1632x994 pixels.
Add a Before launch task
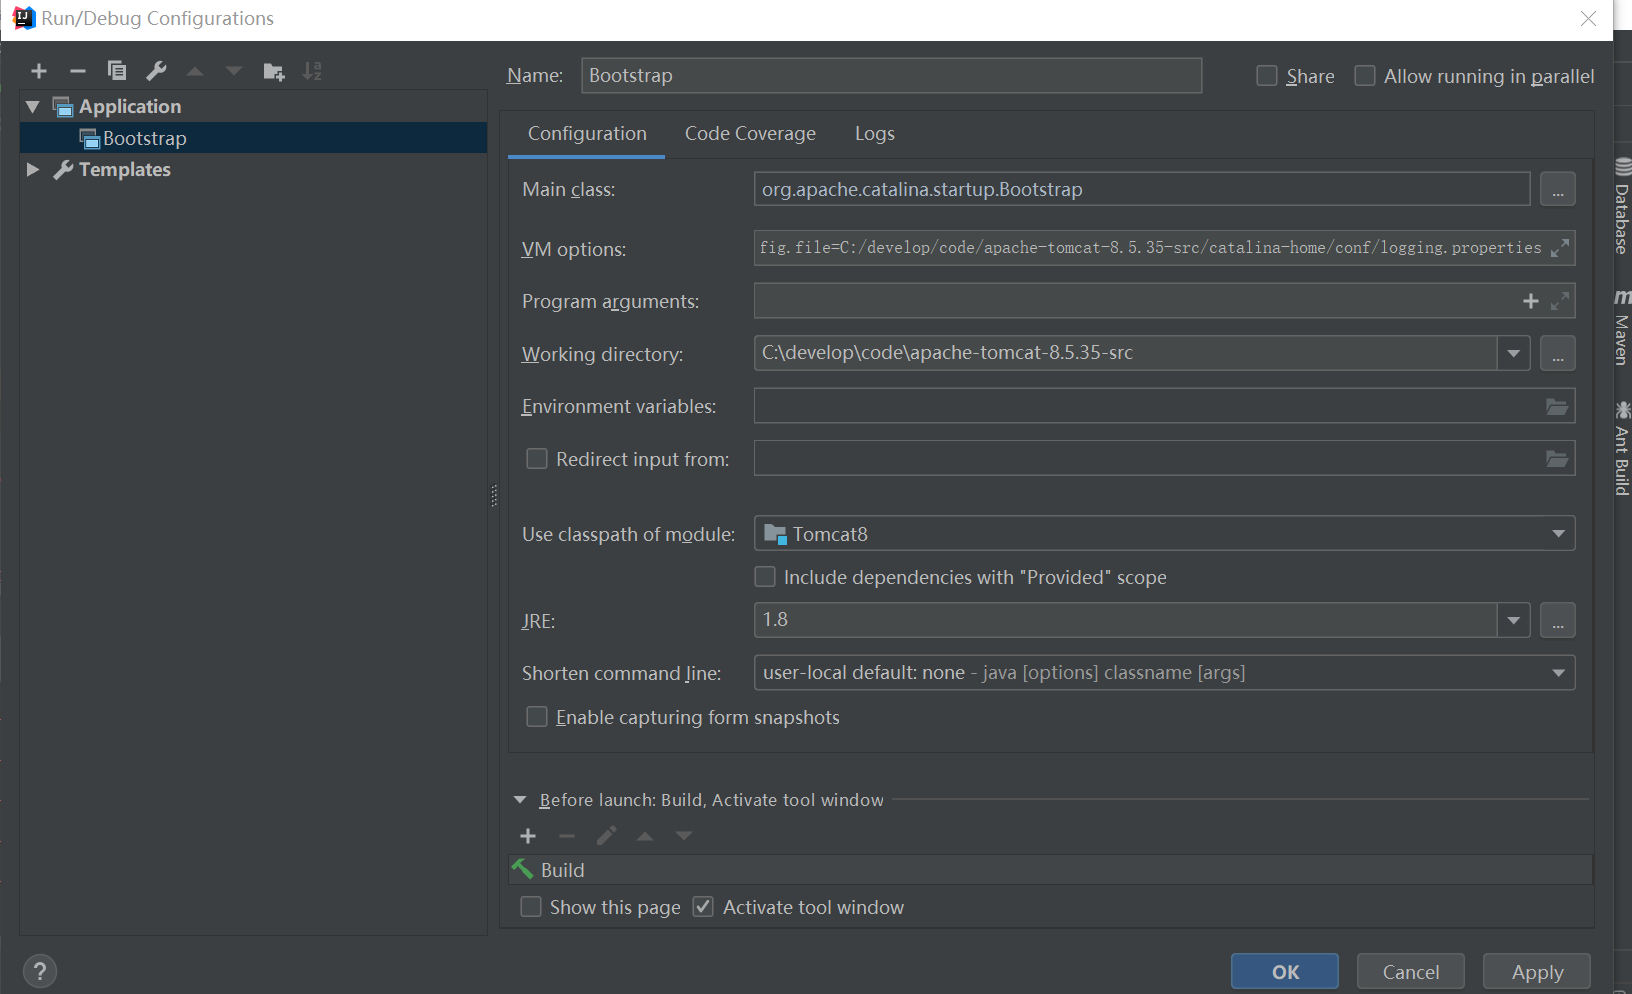point(528,836)
